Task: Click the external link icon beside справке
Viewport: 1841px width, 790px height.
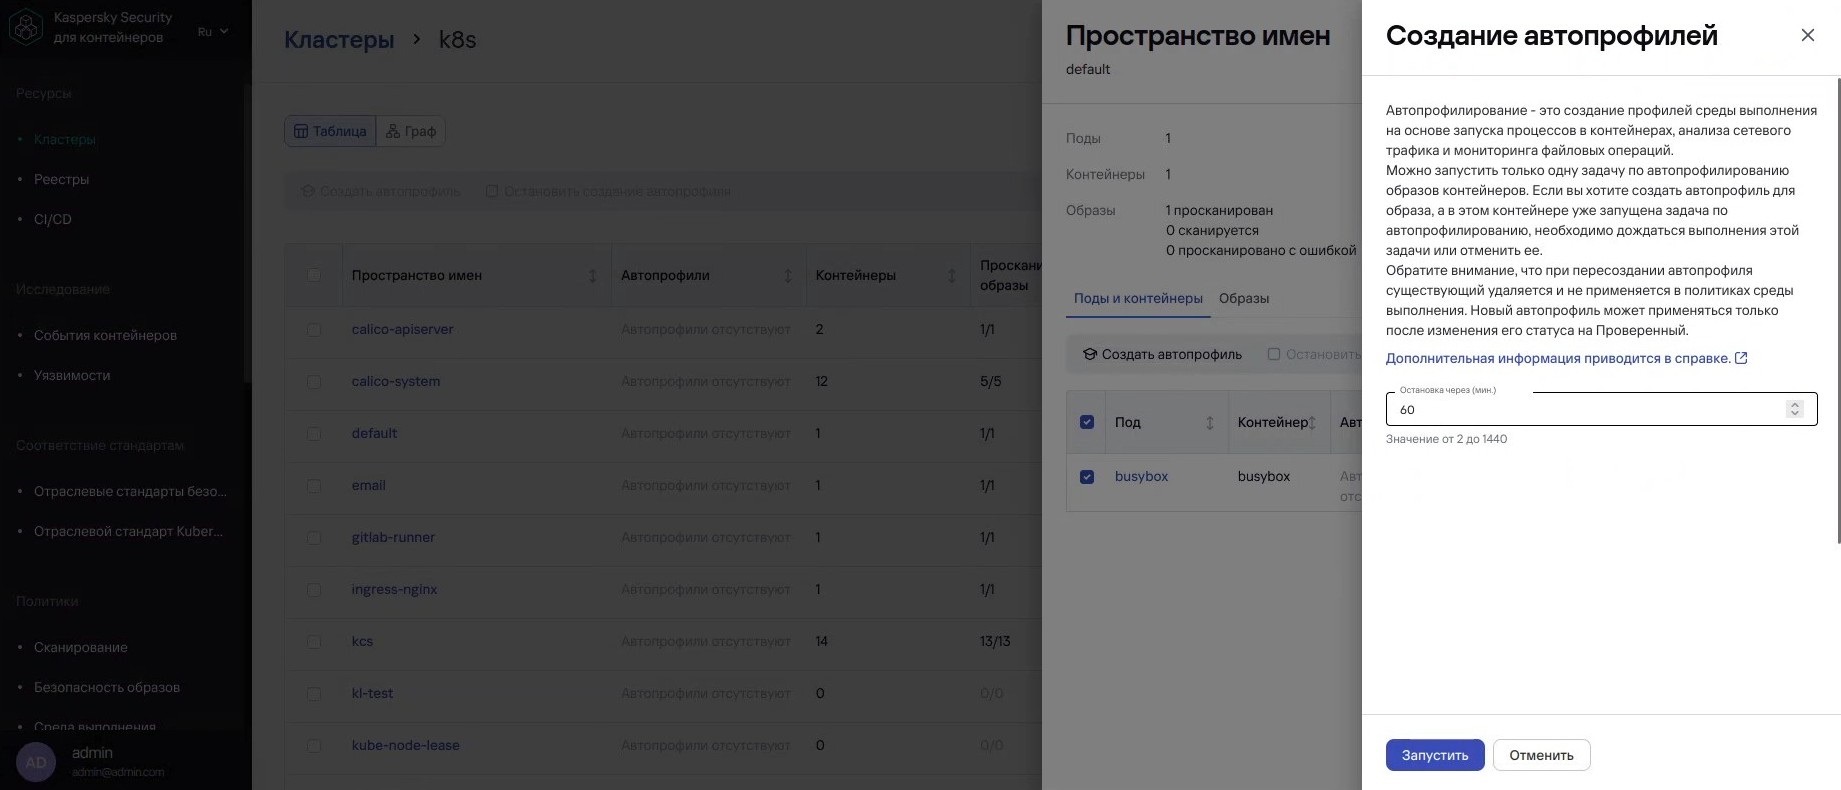Action: coord(1741,358)
